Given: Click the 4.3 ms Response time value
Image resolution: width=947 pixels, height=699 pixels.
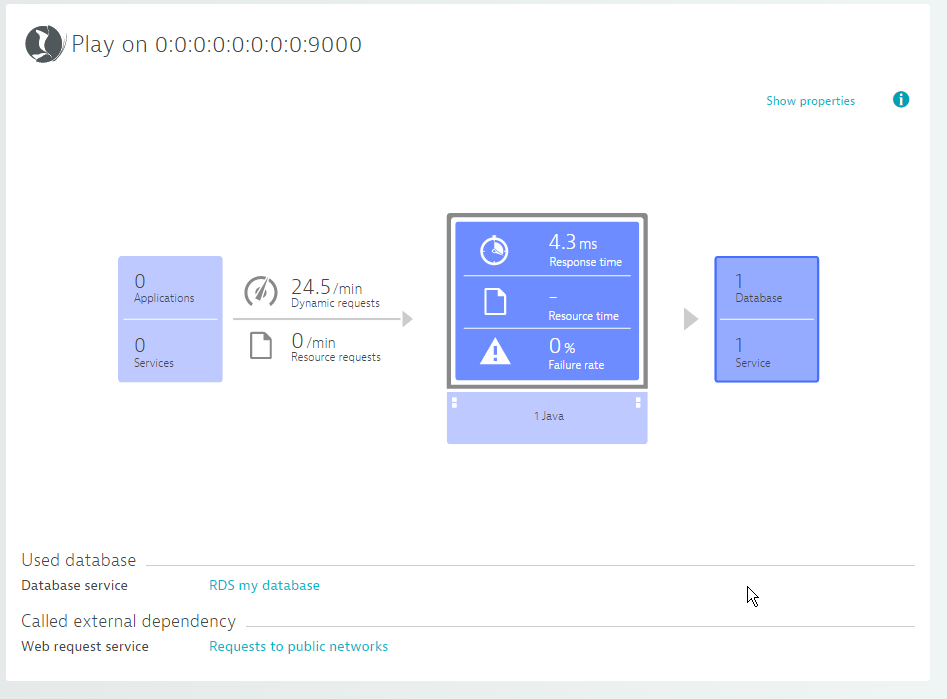Looking at the screenshot, I should (585, 250).
